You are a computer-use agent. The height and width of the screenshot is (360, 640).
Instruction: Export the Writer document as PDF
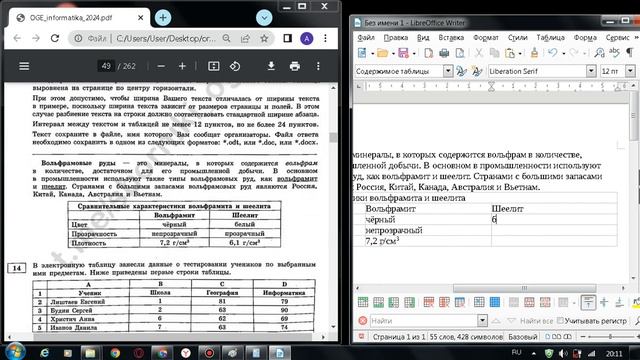point(429,53)
